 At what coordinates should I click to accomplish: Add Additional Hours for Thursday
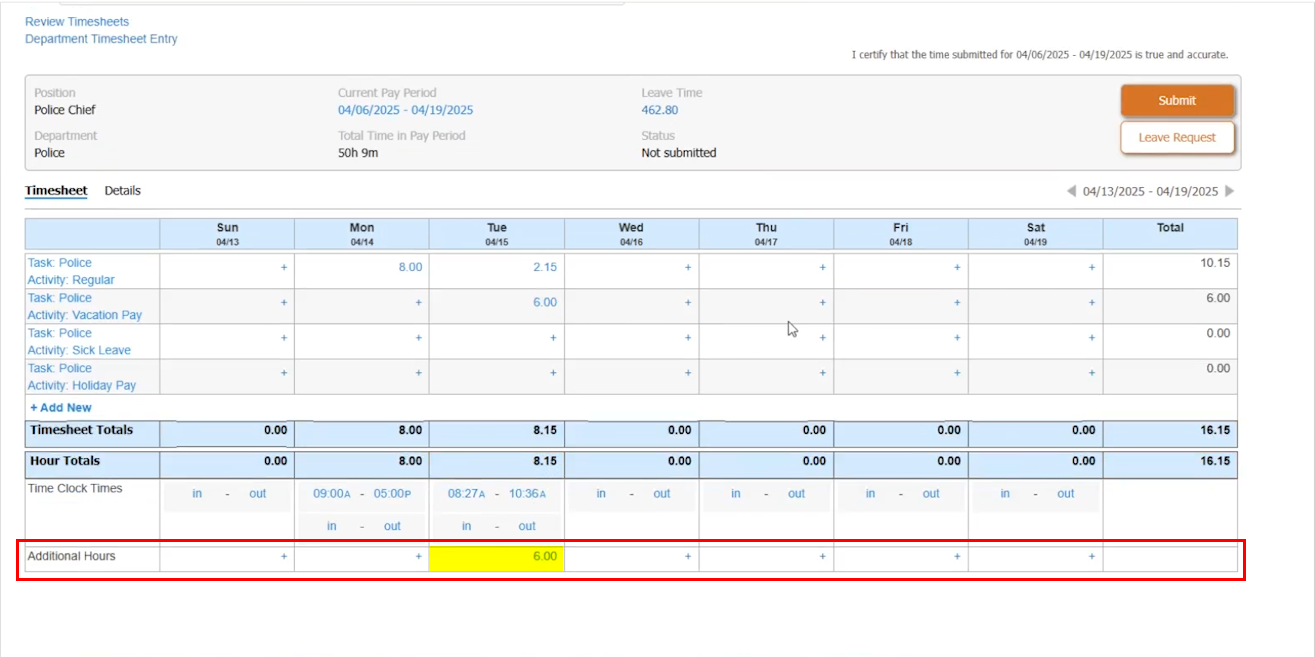tap(823, 556)
